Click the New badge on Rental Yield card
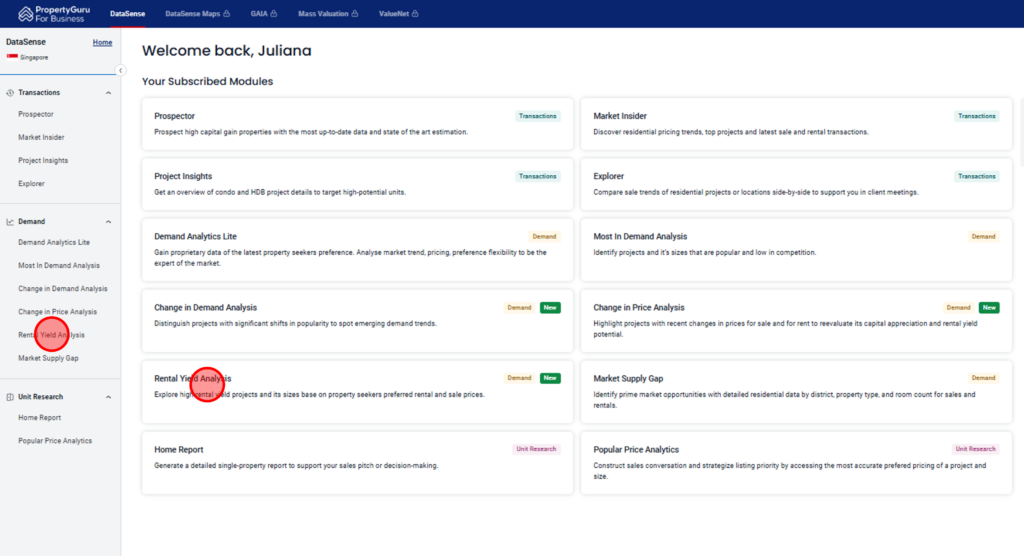Image resolution: width=1024 pixels, height=556 pixels. click(x=550, y=378)
